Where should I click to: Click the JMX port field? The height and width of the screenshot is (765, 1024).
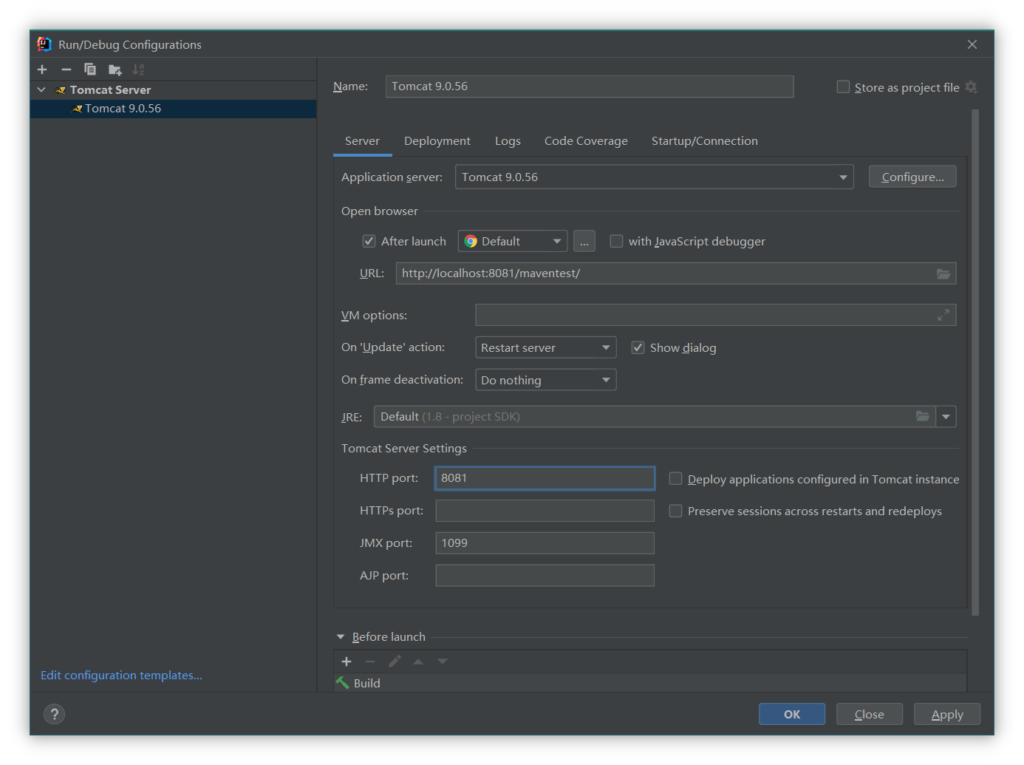point(545,543)
